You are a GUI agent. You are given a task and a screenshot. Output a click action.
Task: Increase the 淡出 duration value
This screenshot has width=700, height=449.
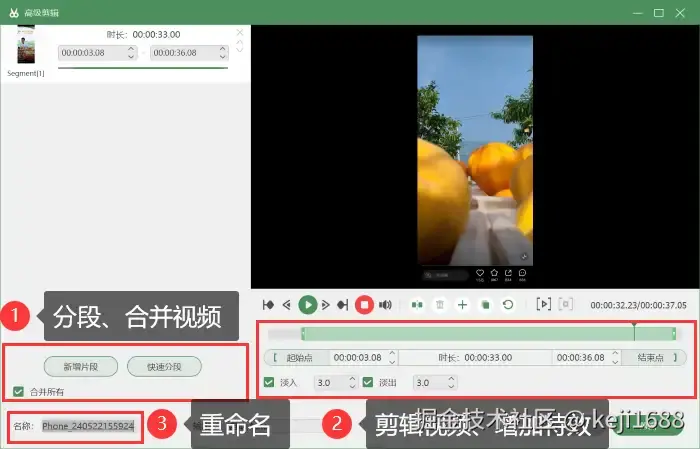click(451, 378)
